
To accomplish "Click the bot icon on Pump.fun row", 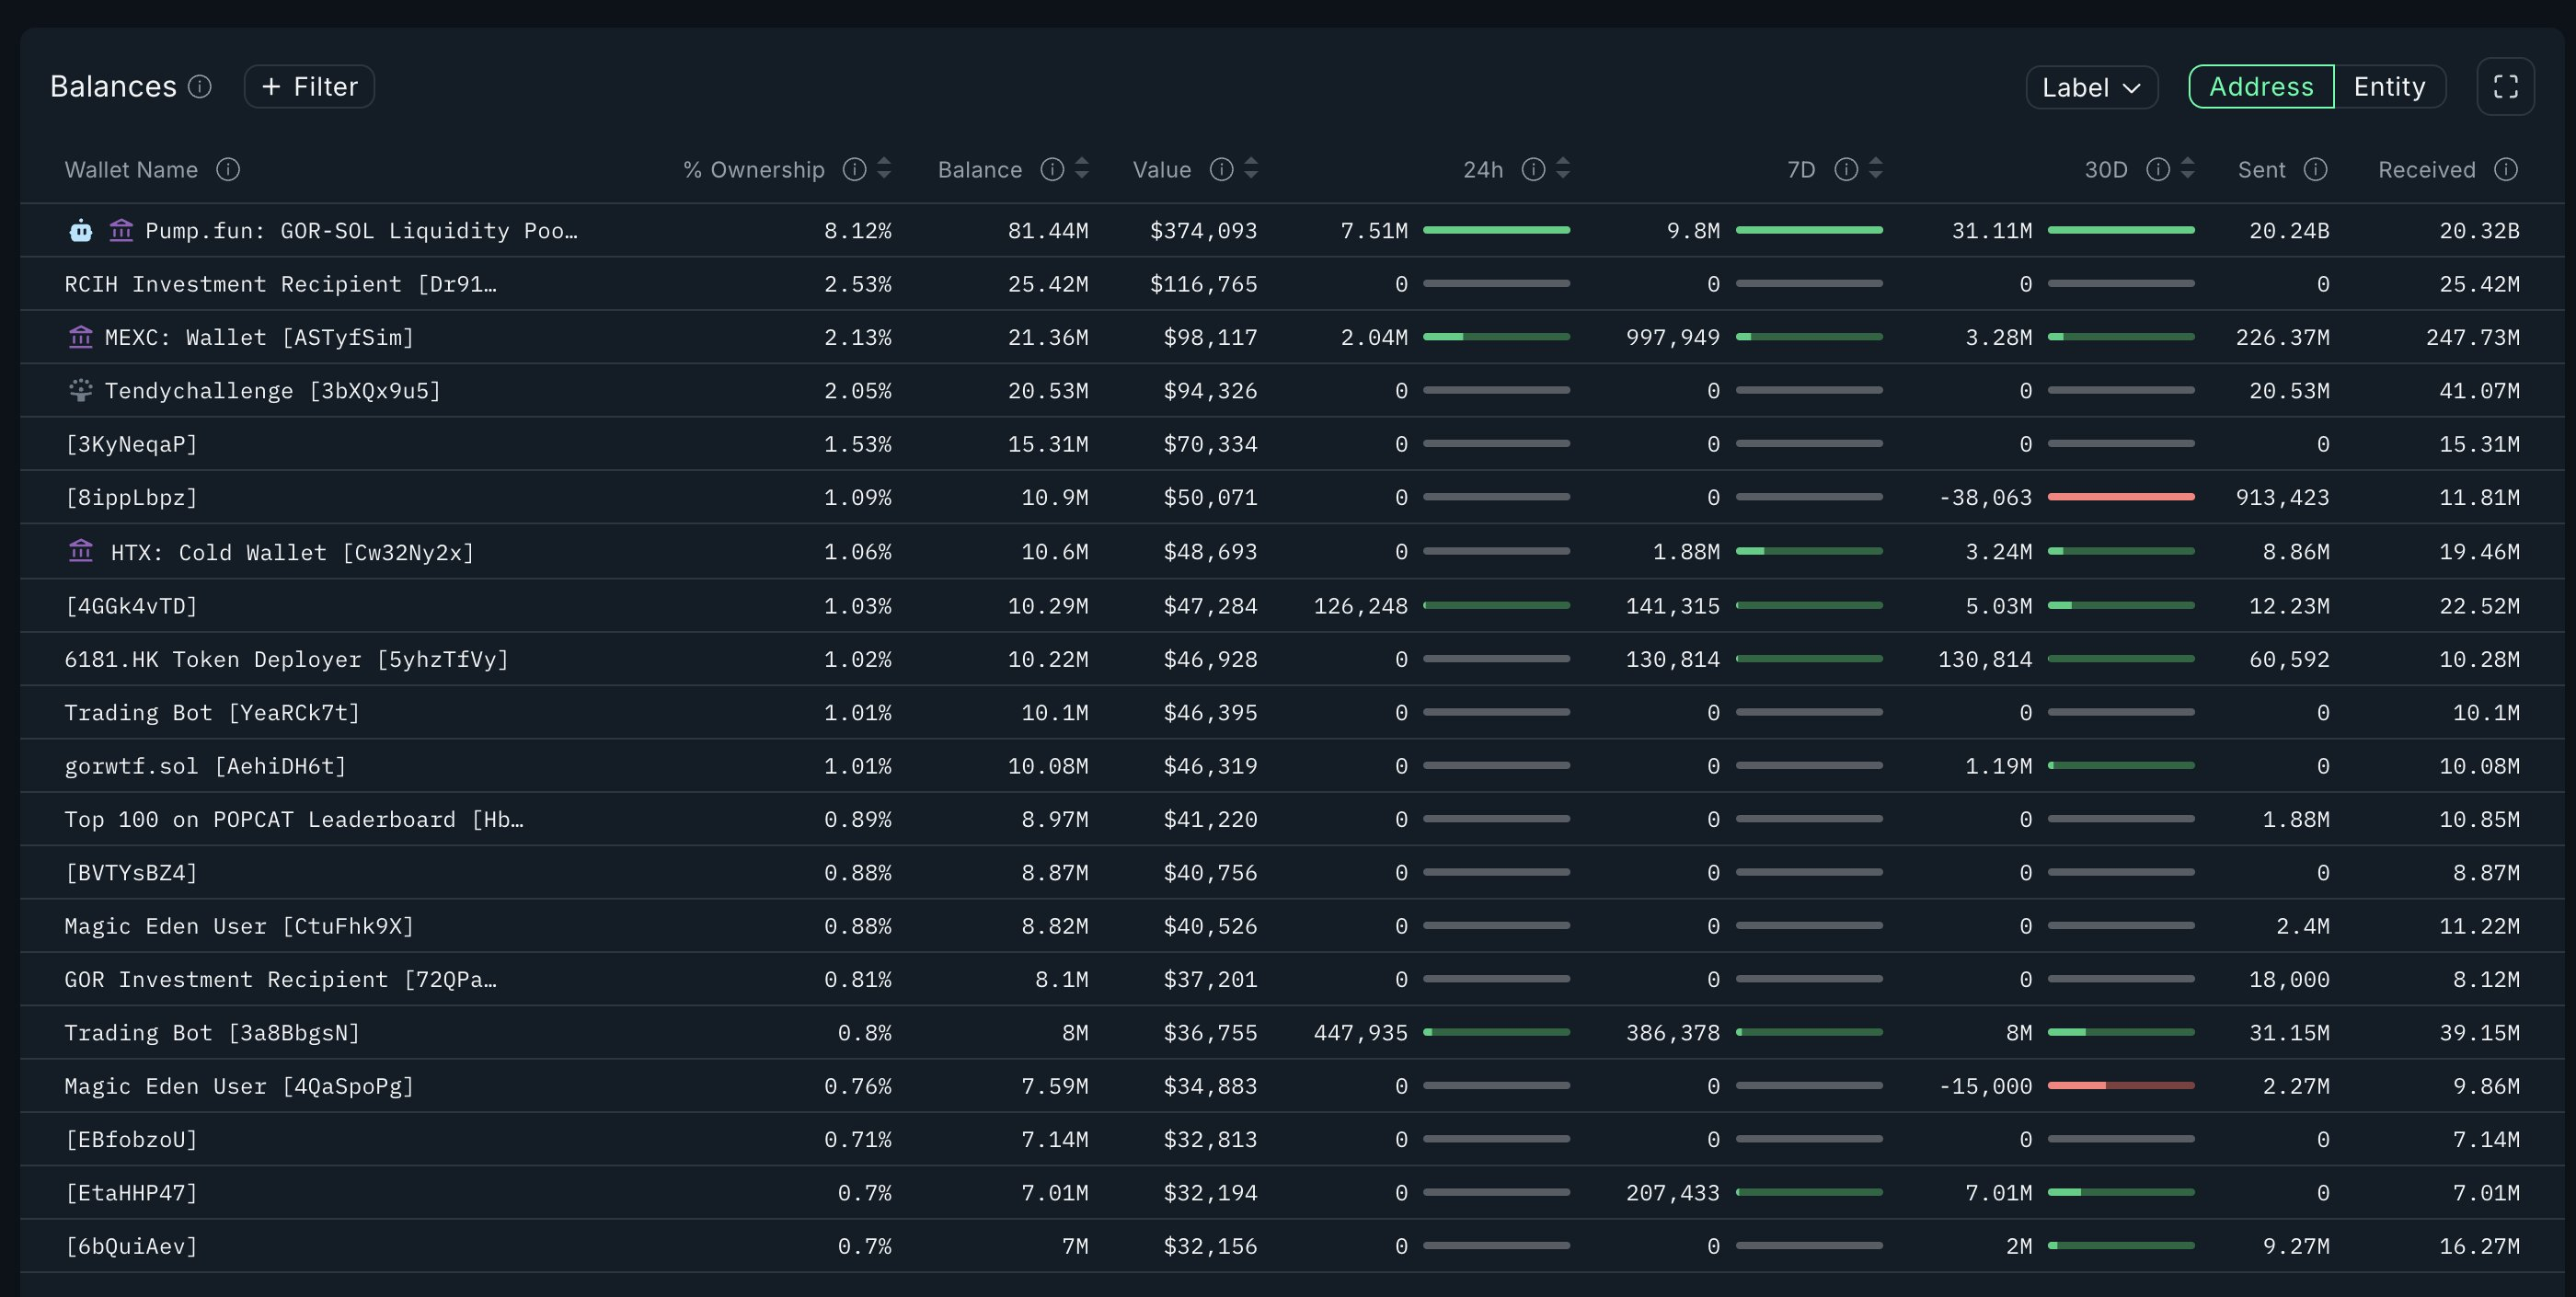I will pyautogui.click(x=81, y=231).
